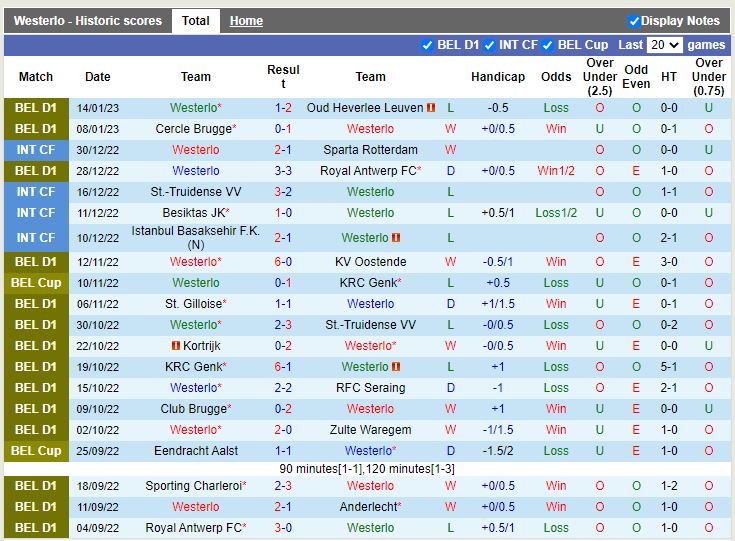Click the Odd Even column header
The height and width of the screenshot is (541, 735).
(636, 77)
